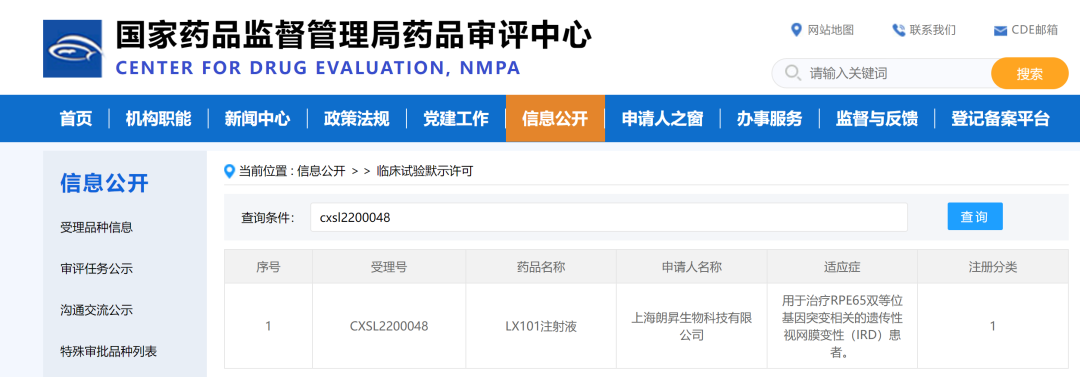Select the 信息公开 navigation tab
The image size is (1080, 377).
point(555,119)
